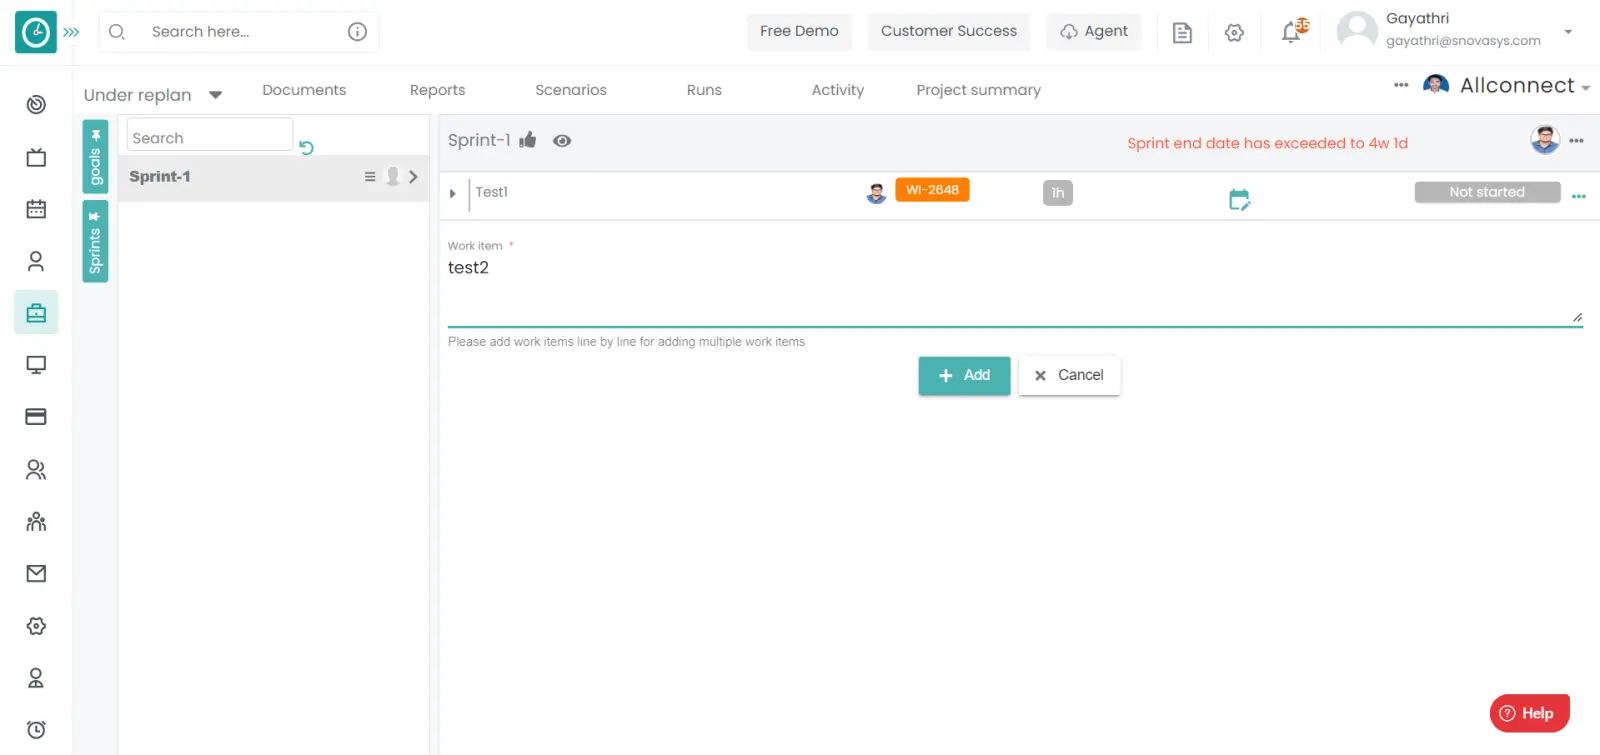Click the refresh icon next to sprint search
Image resolution: width=1600 pixels, height=755 pixels.
click(306, 148)
